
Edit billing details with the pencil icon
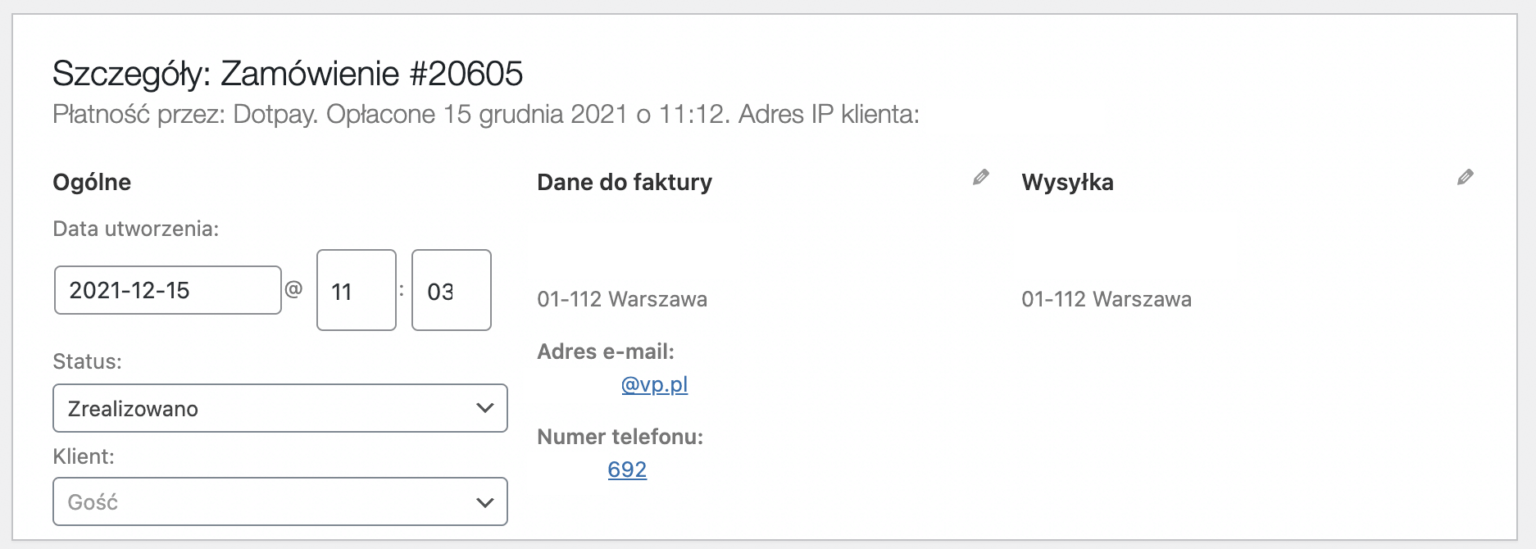981,178
